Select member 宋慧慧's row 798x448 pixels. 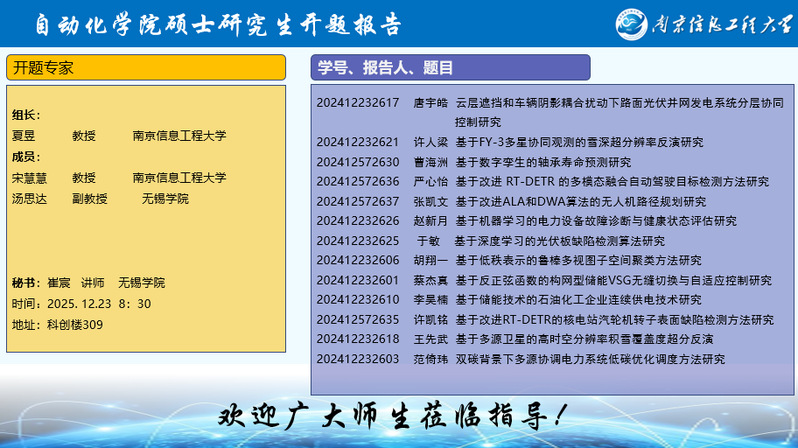coord(118,178)
